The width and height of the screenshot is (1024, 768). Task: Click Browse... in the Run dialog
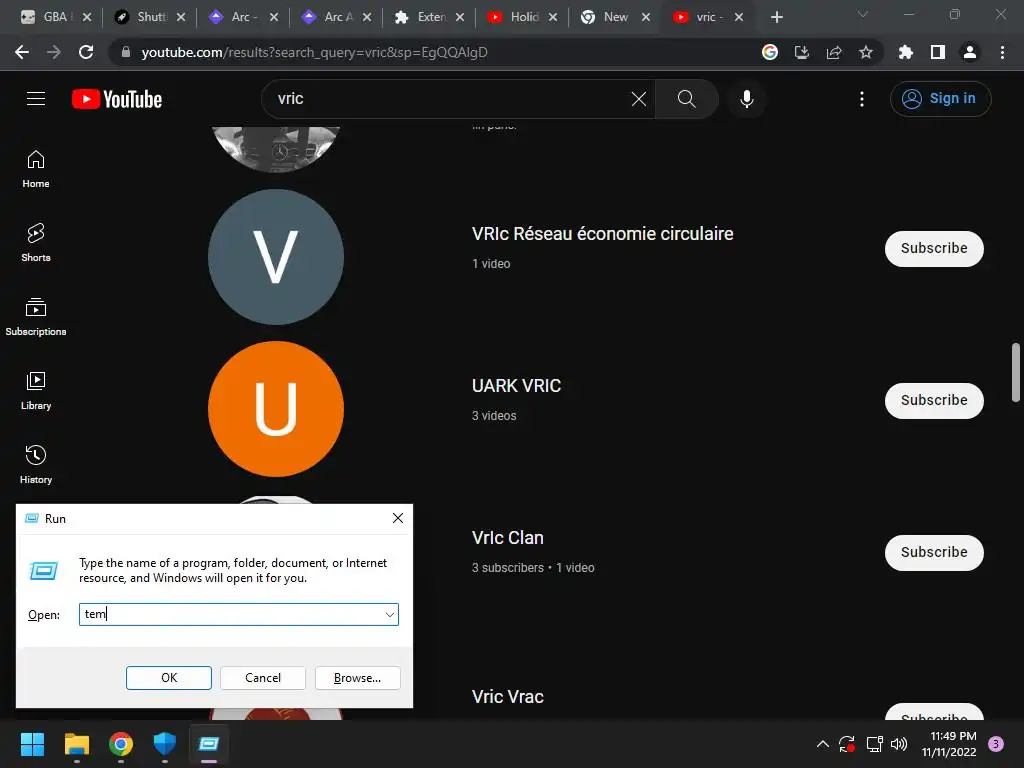(x=357, y=678)
